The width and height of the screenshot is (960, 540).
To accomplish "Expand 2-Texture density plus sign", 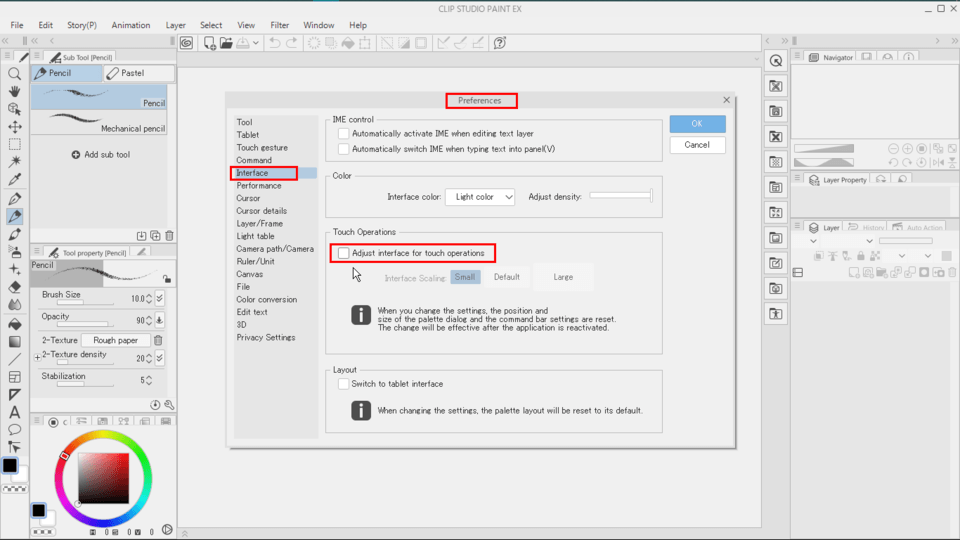I will [37, 357].
